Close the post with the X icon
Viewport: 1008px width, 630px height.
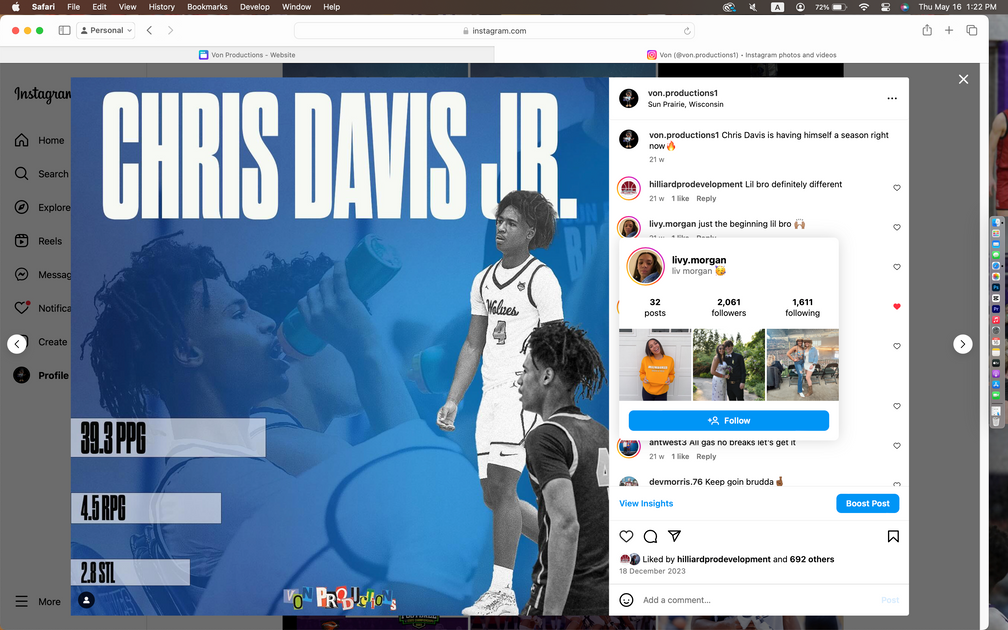click(963, 79)
